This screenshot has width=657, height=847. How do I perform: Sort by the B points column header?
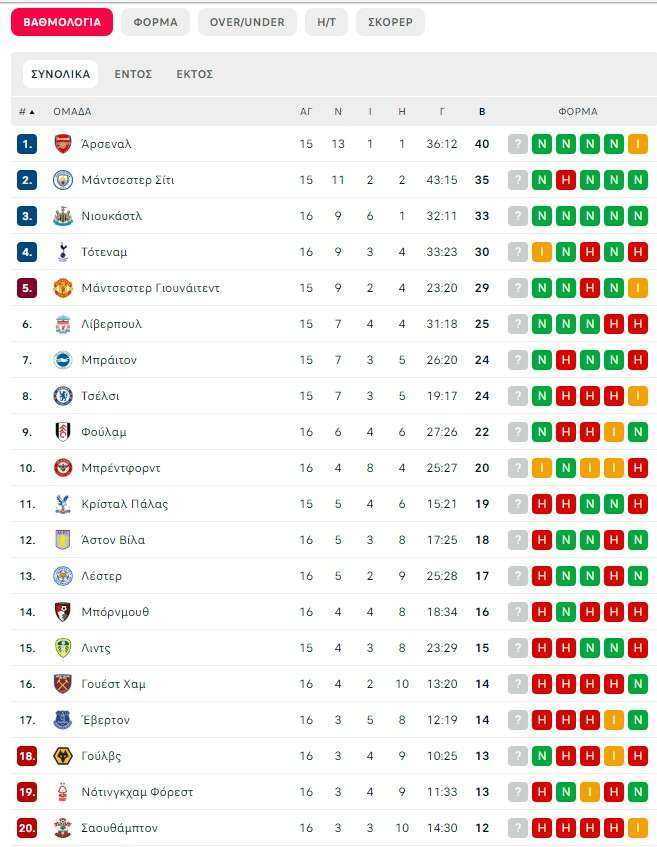coord(482,112)
